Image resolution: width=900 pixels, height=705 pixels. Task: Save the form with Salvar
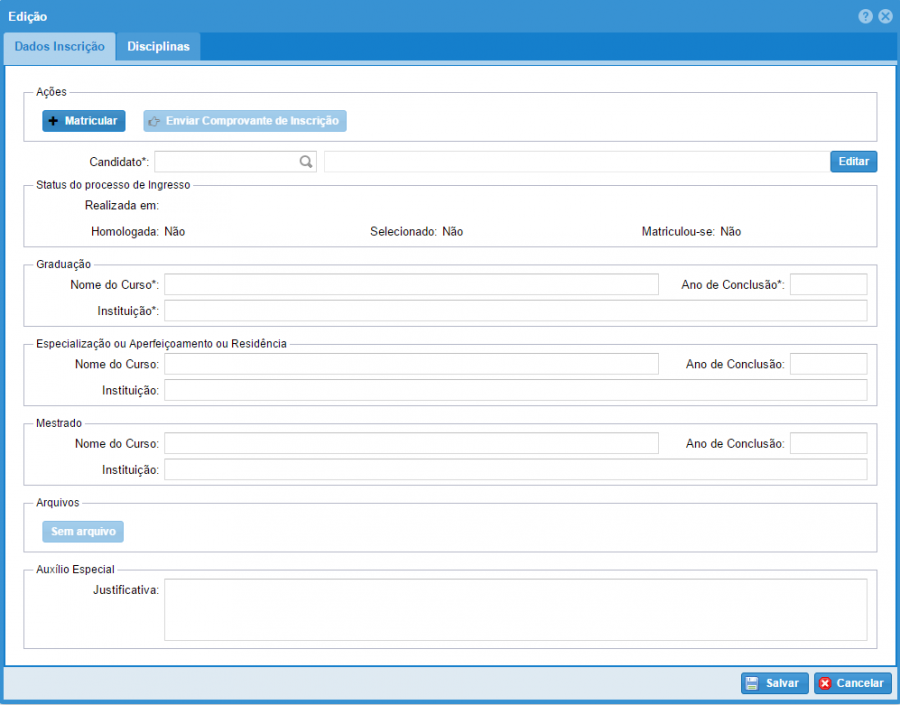(774, 683)
